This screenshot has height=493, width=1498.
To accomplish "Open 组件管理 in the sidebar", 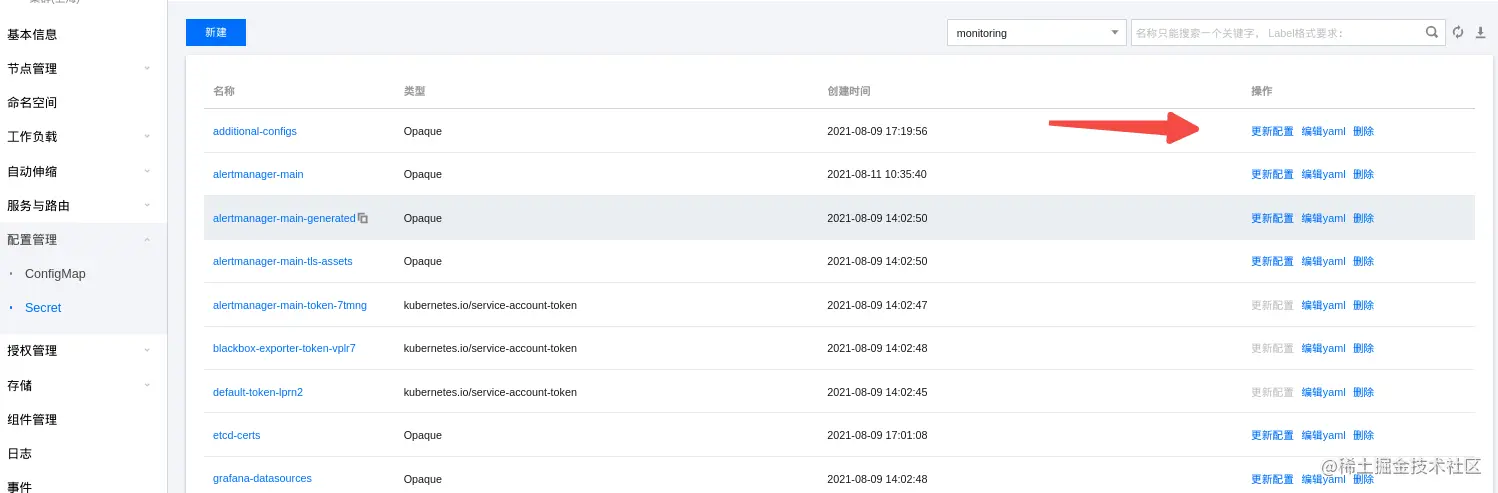I will [x=32, y=419].
